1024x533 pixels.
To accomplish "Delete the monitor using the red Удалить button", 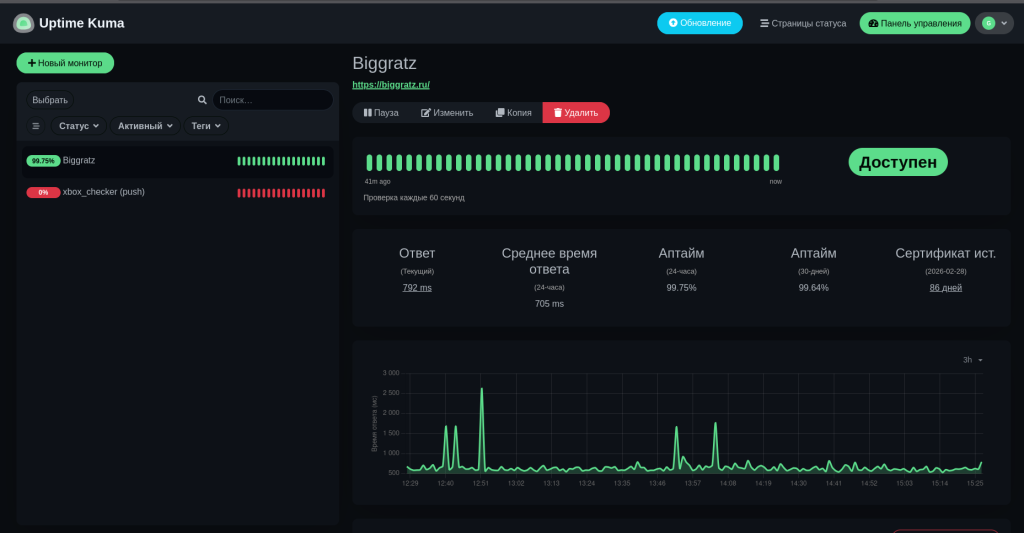I will [576, 113].
